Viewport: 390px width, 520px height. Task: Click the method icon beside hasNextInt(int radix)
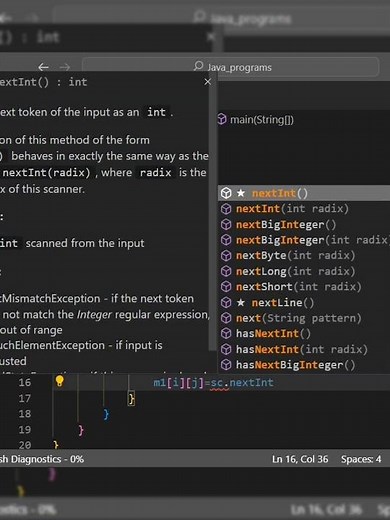226,349
